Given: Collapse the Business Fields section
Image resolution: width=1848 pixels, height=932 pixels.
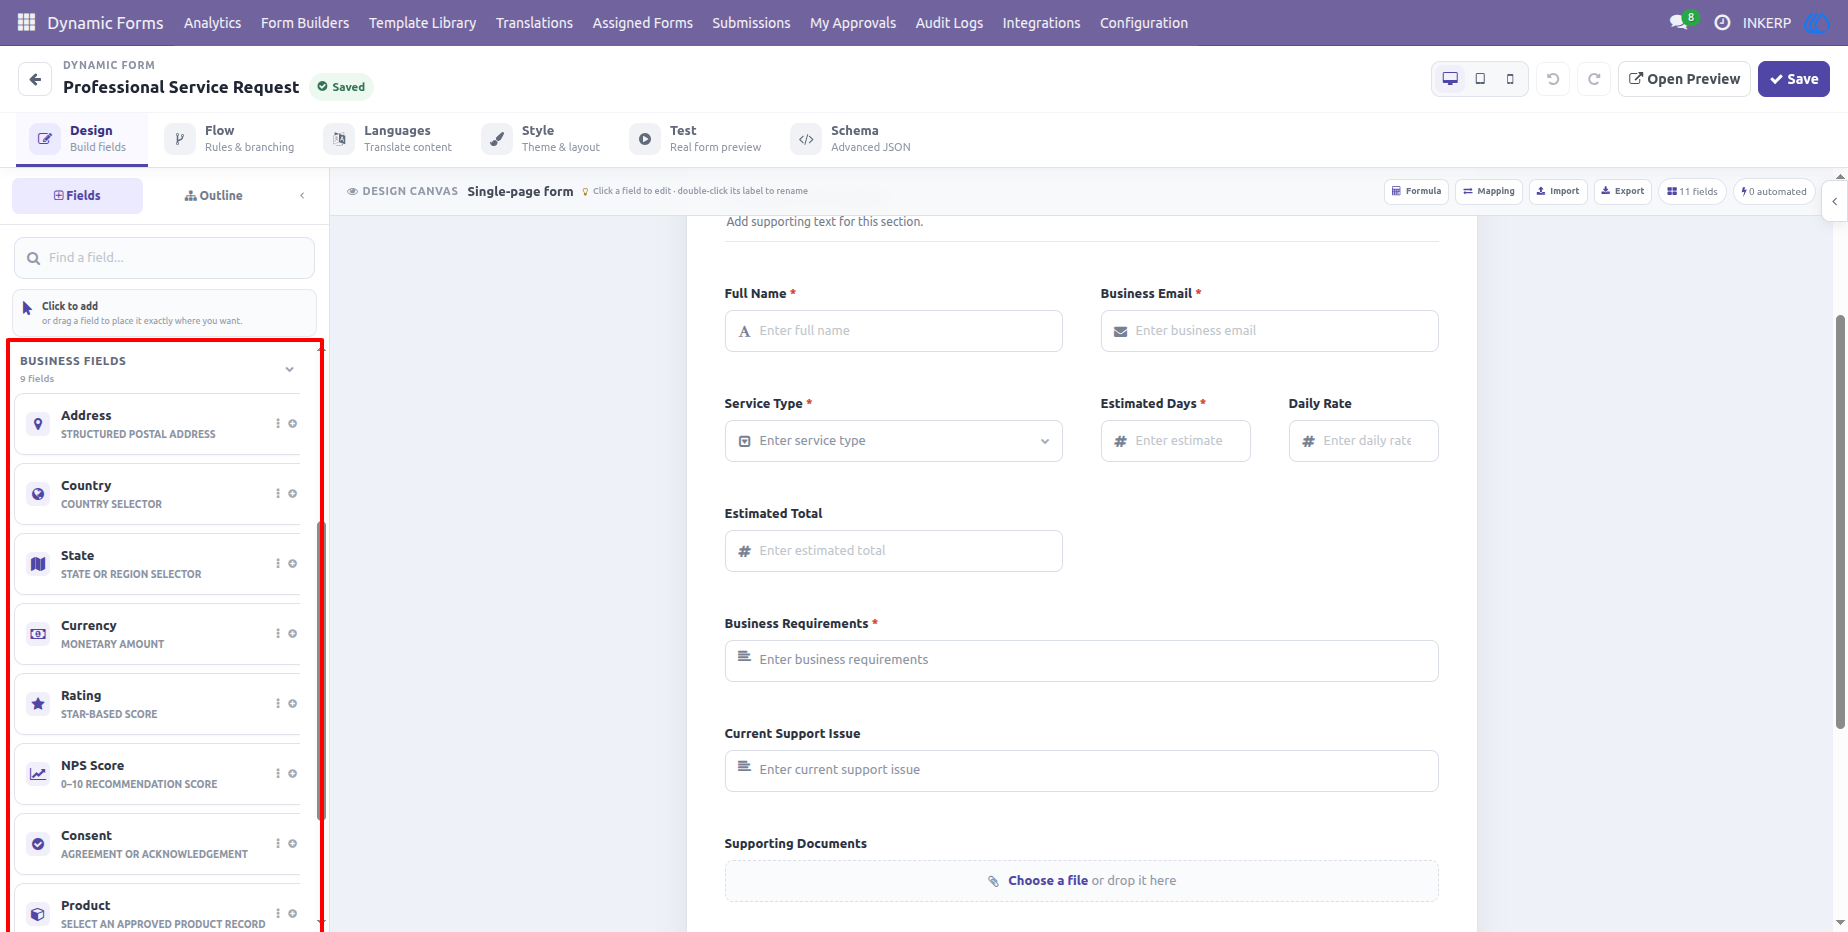Looking at the screenshot, I should coord(289,369).
